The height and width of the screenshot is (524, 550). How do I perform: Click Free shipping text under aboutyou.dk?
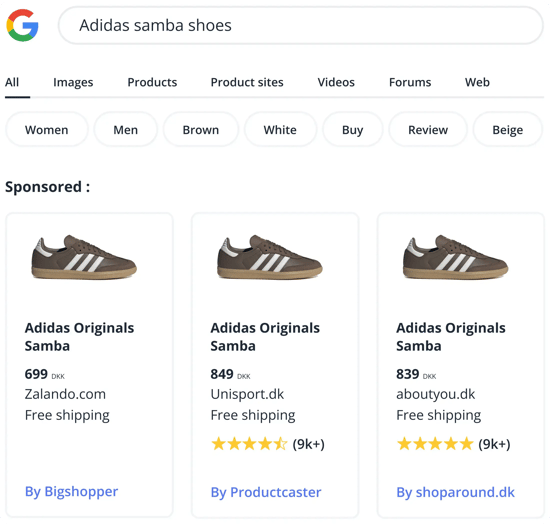(x=438, y=416)
